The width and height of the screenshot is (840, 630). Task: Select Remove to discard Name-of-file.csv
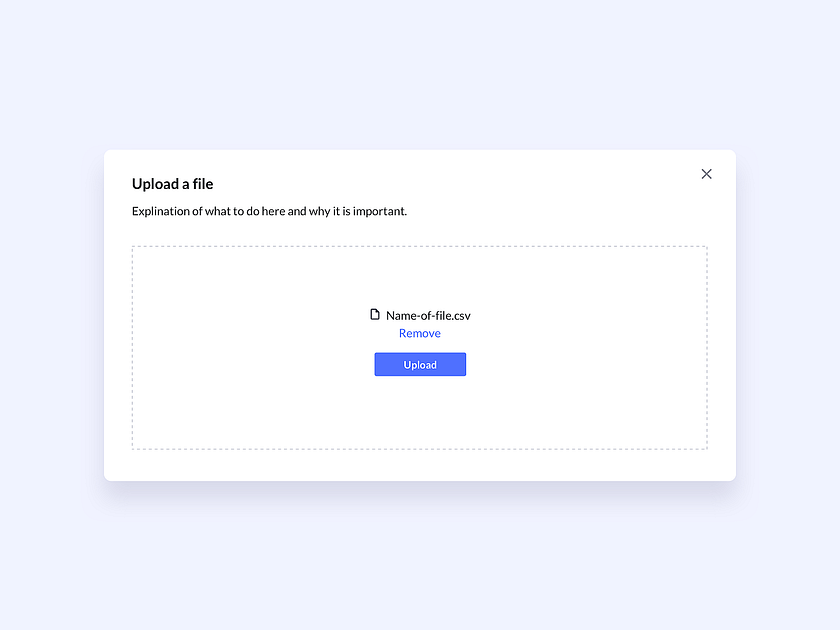pyautogui.click(x=420, y=333)
